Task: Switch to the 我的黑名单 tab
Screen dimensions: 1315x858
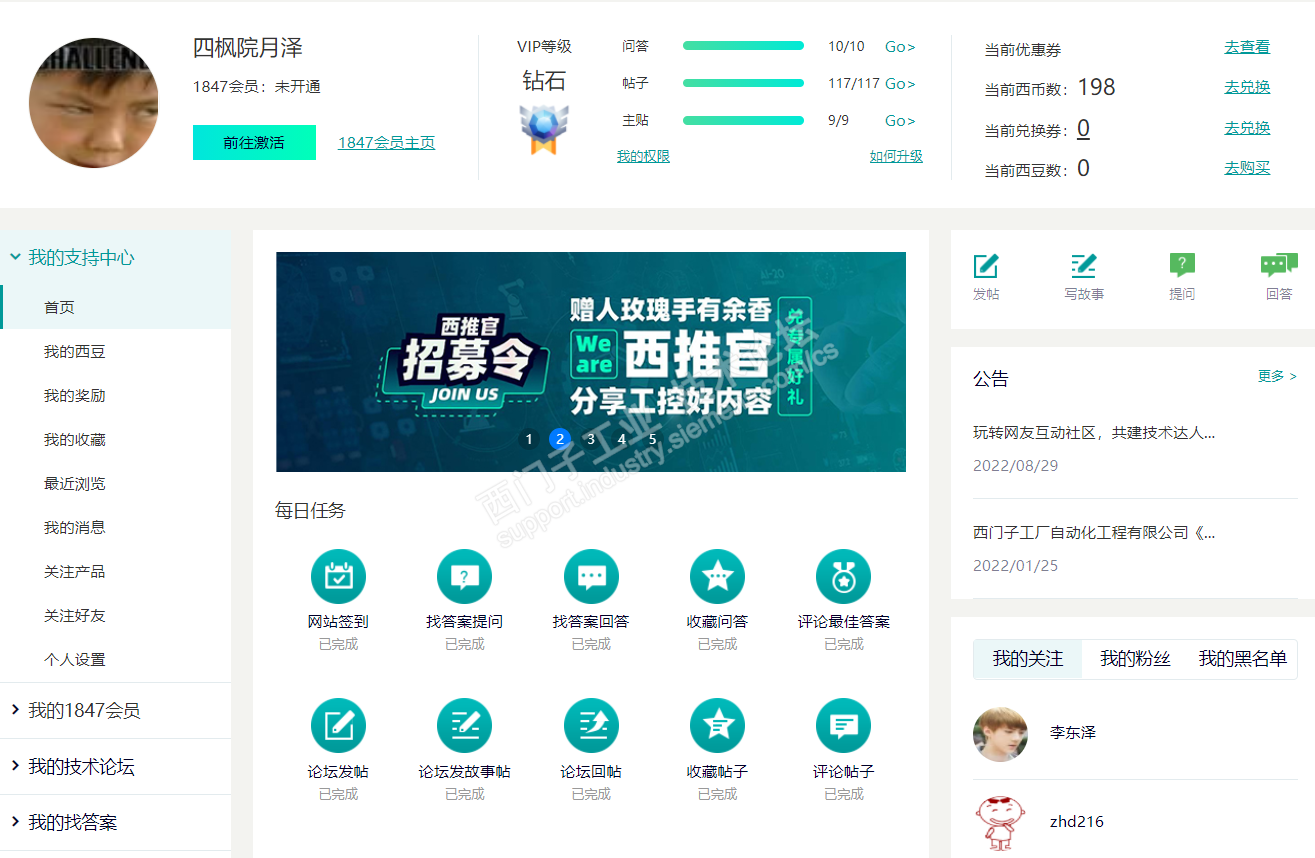Action: [x=1243, y=659]
